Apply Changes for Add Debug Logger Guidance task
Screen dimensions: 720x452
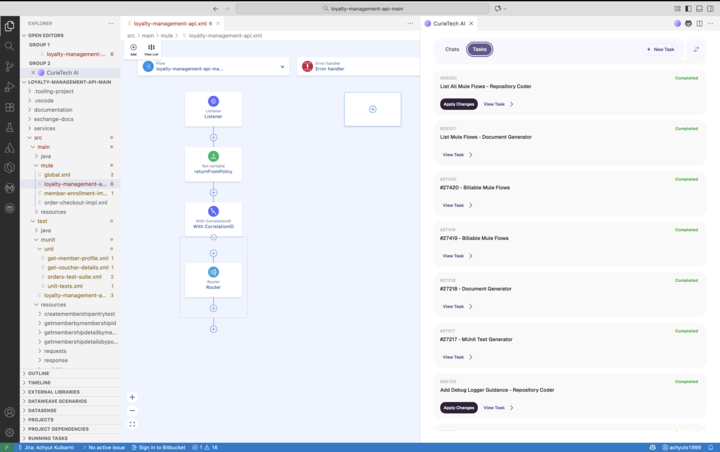459,408
